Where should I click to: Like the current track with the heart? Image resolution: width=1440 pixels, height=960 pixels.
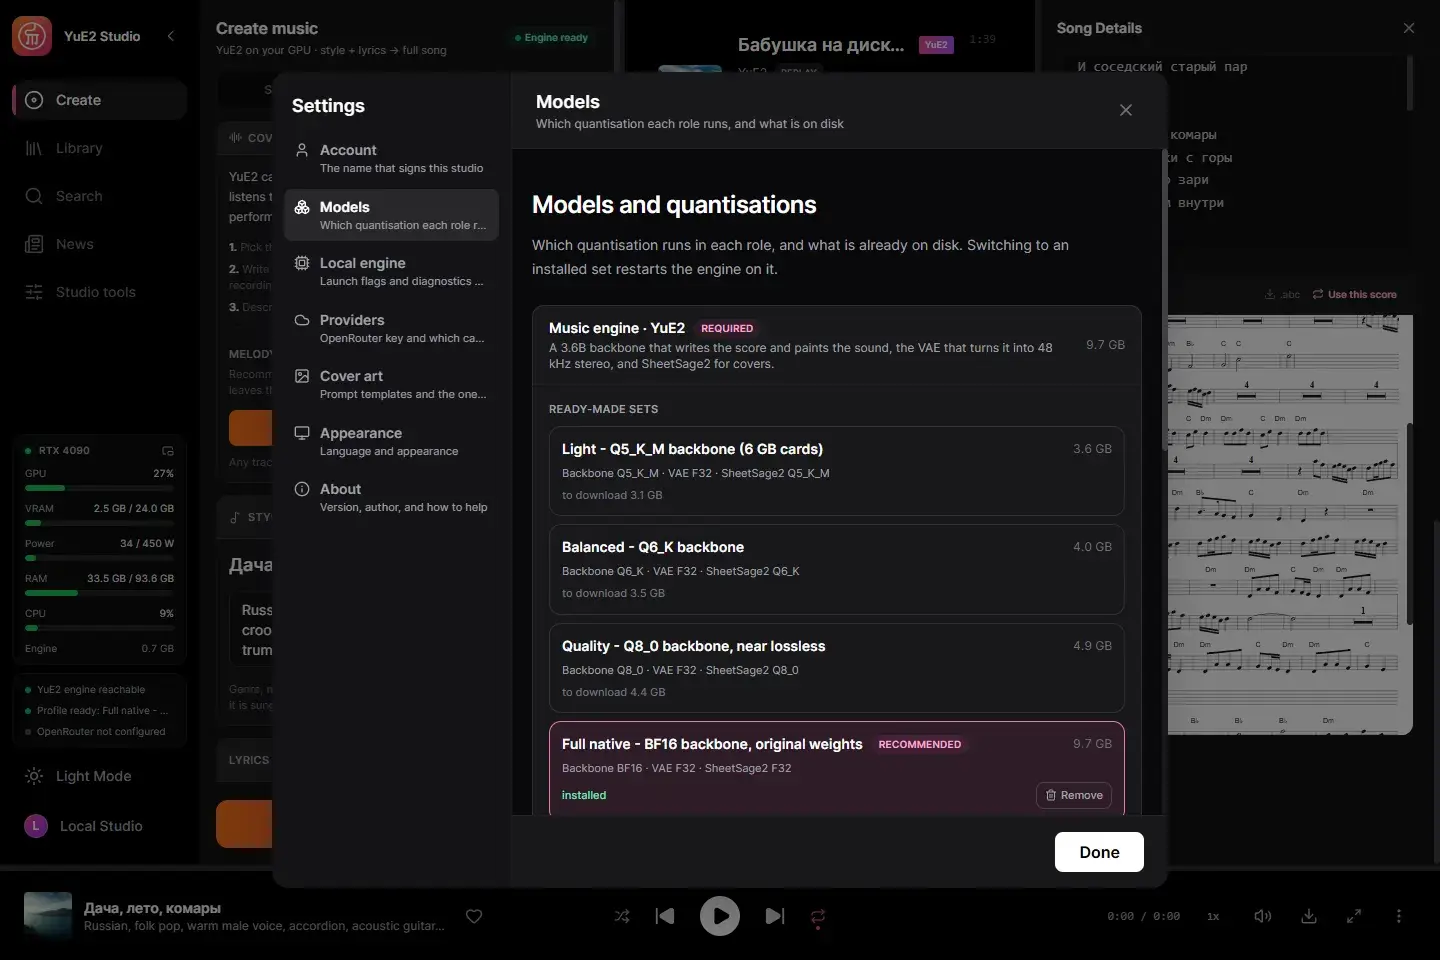point(474,916)
